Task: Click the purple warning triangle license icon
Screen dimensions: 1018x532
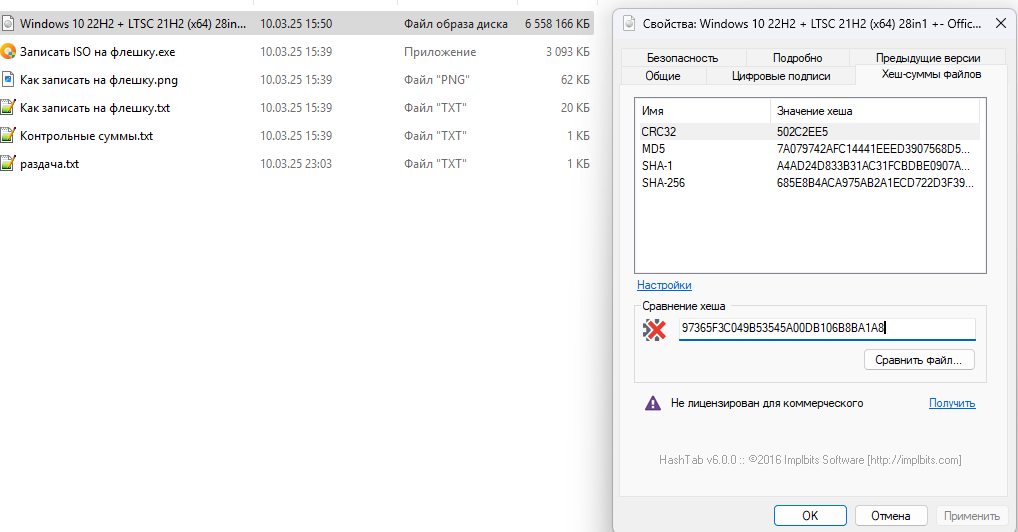Action: click(x=653, y=403)
